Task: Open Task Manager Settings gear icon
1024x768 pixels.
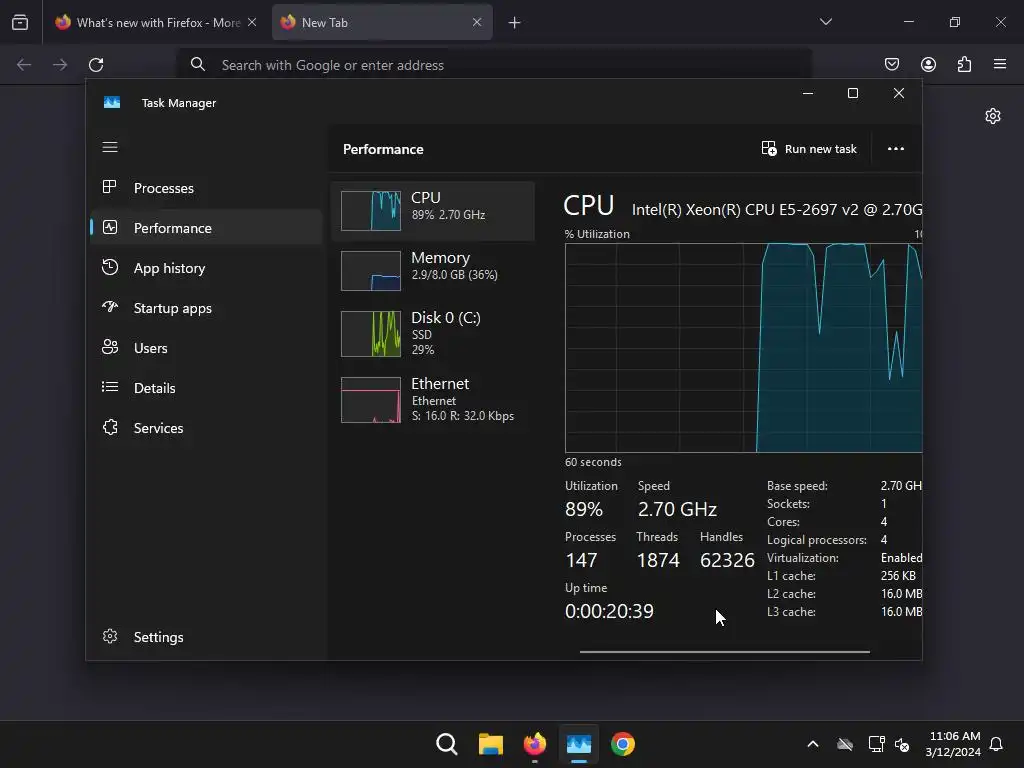Action: [x=110, y=636]
